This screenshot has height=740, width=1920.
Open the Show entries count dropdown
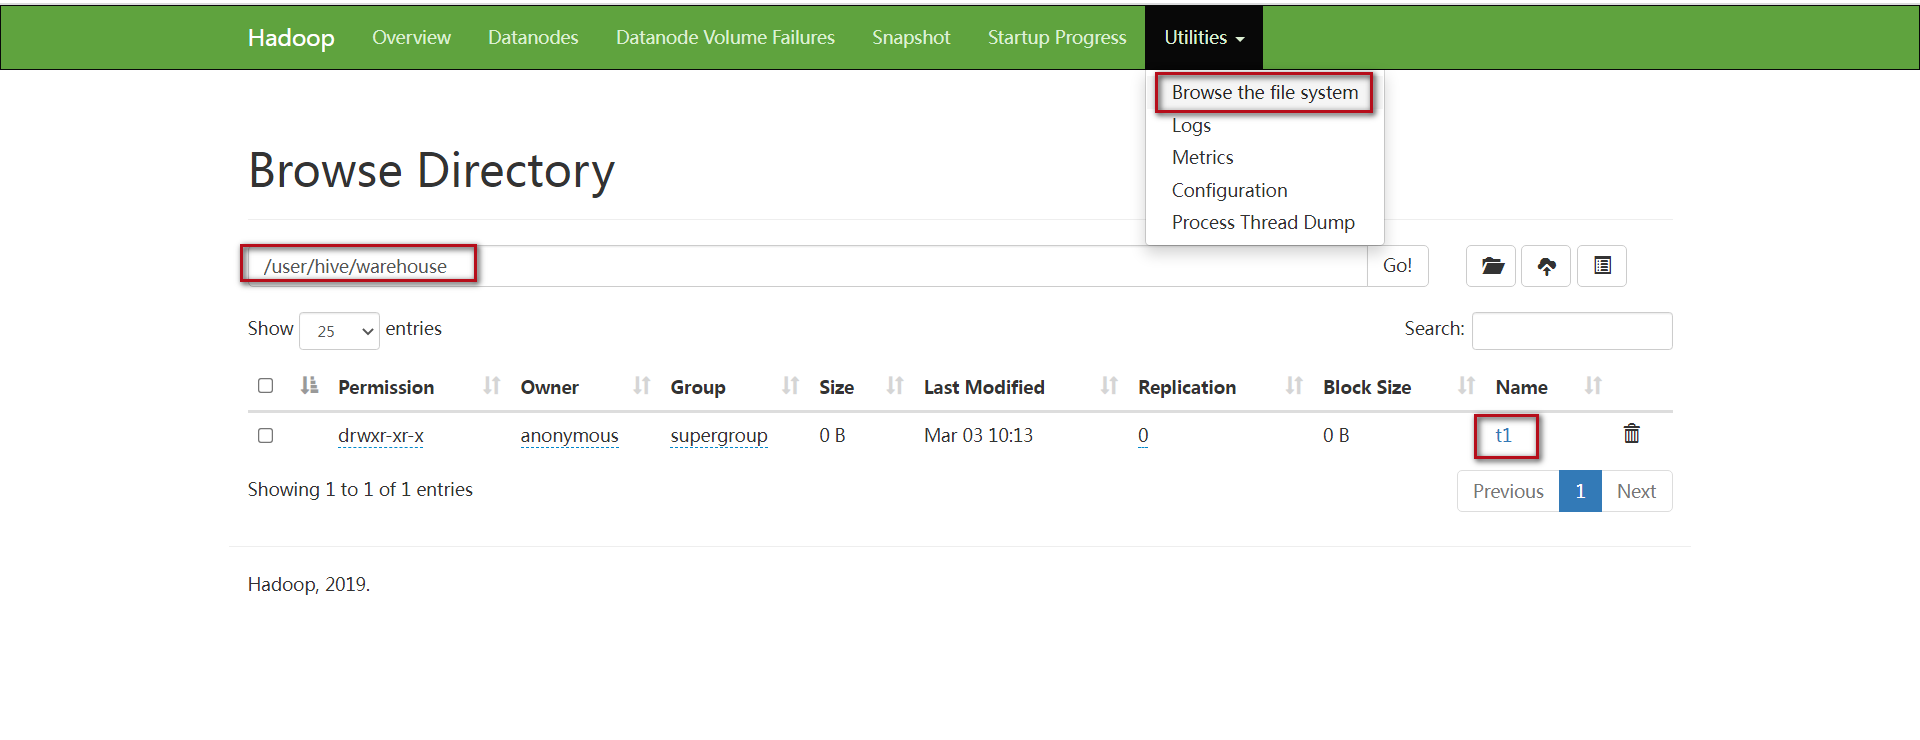point(339,331)
